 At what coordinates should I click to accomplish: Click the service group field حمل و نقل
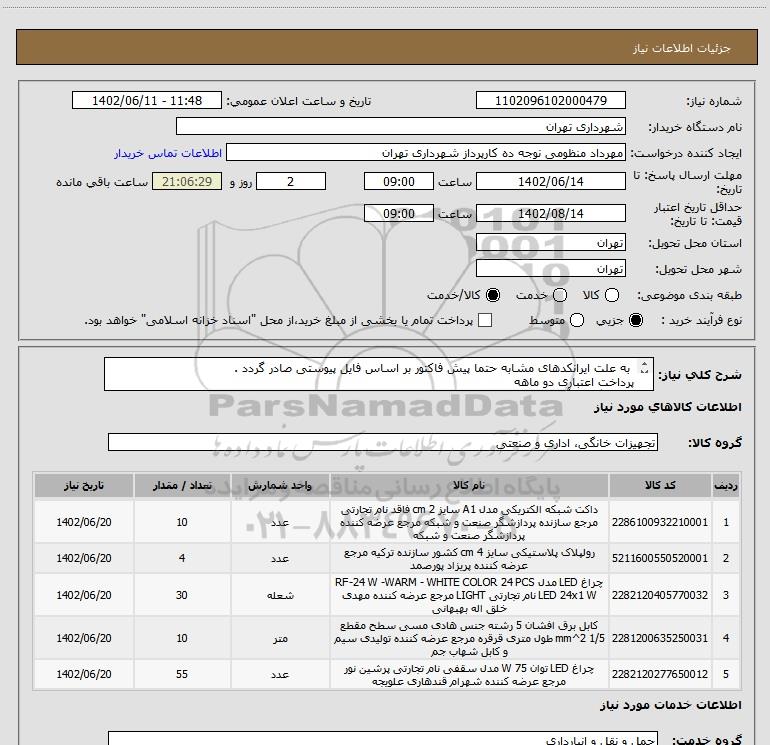383,739
